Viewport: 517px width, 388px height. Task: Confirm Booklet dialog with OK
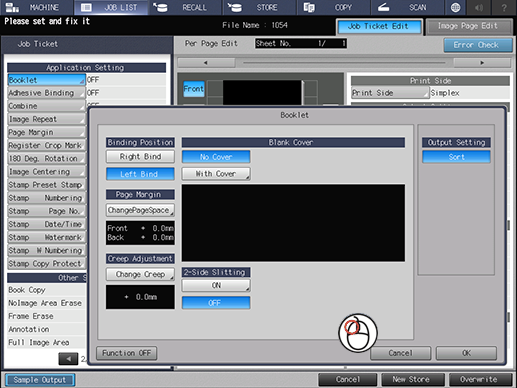[x=466, y=353]
